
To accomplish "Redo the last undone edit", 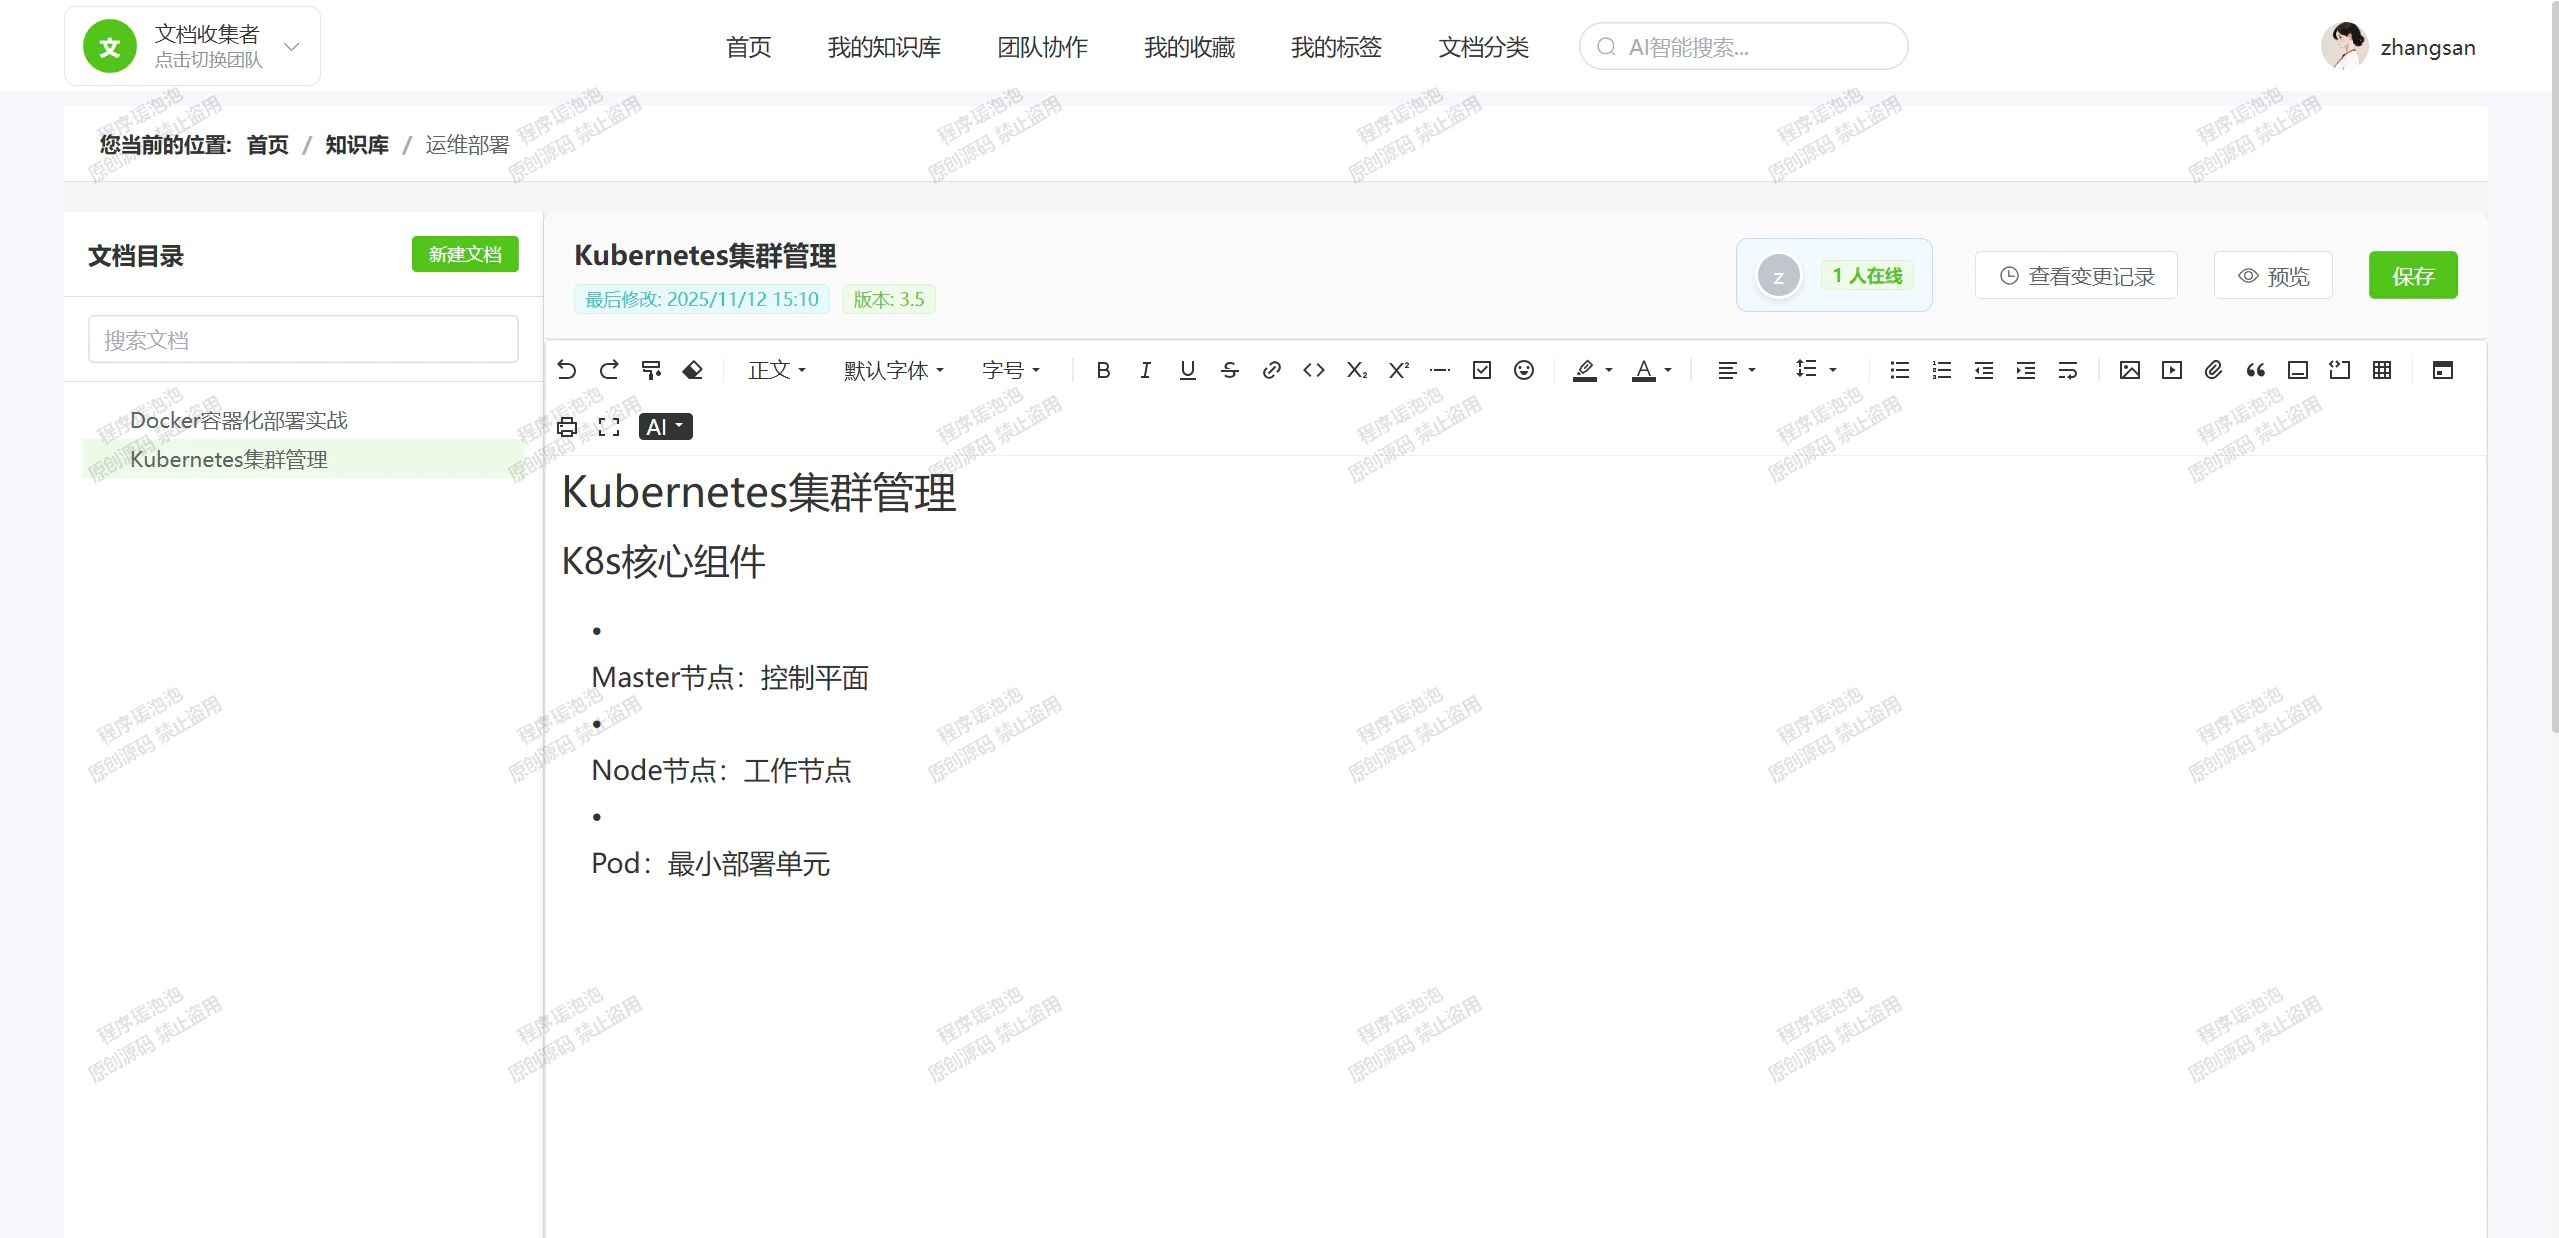I will click(x=609, y=370).
